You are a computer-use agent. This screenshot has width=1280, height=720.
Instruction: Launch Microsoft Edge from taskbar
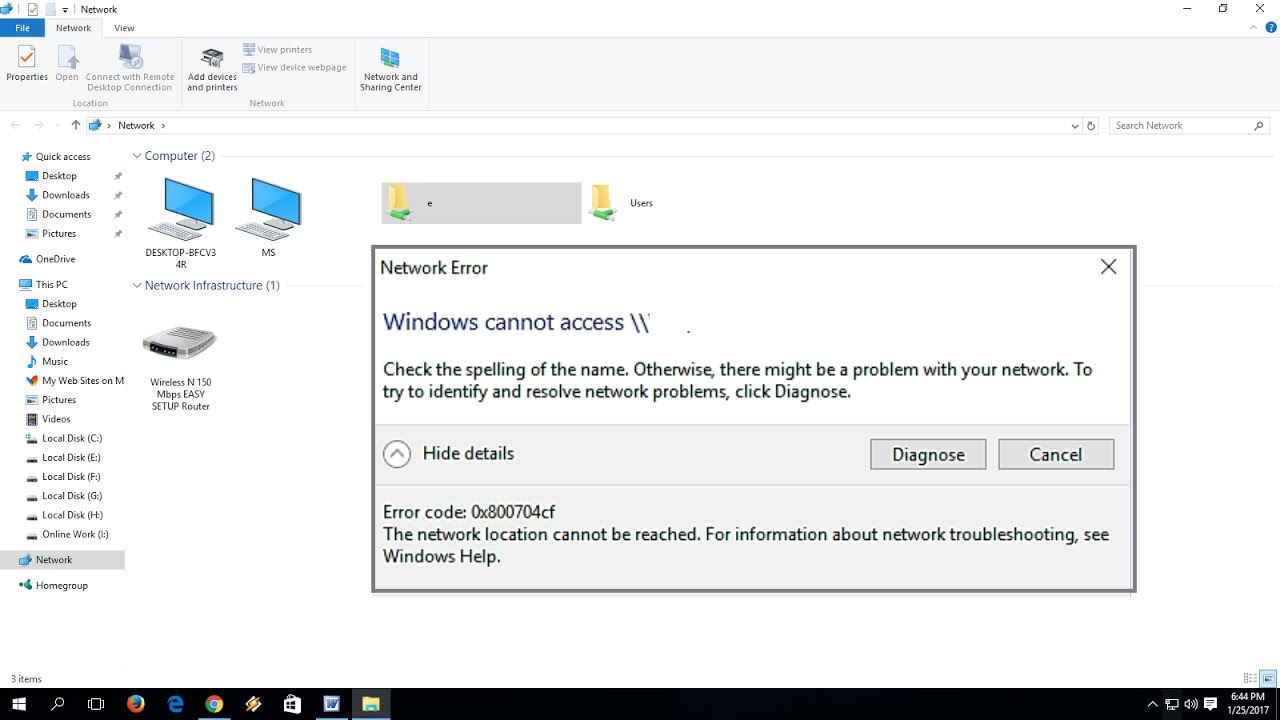coord(175,704)
